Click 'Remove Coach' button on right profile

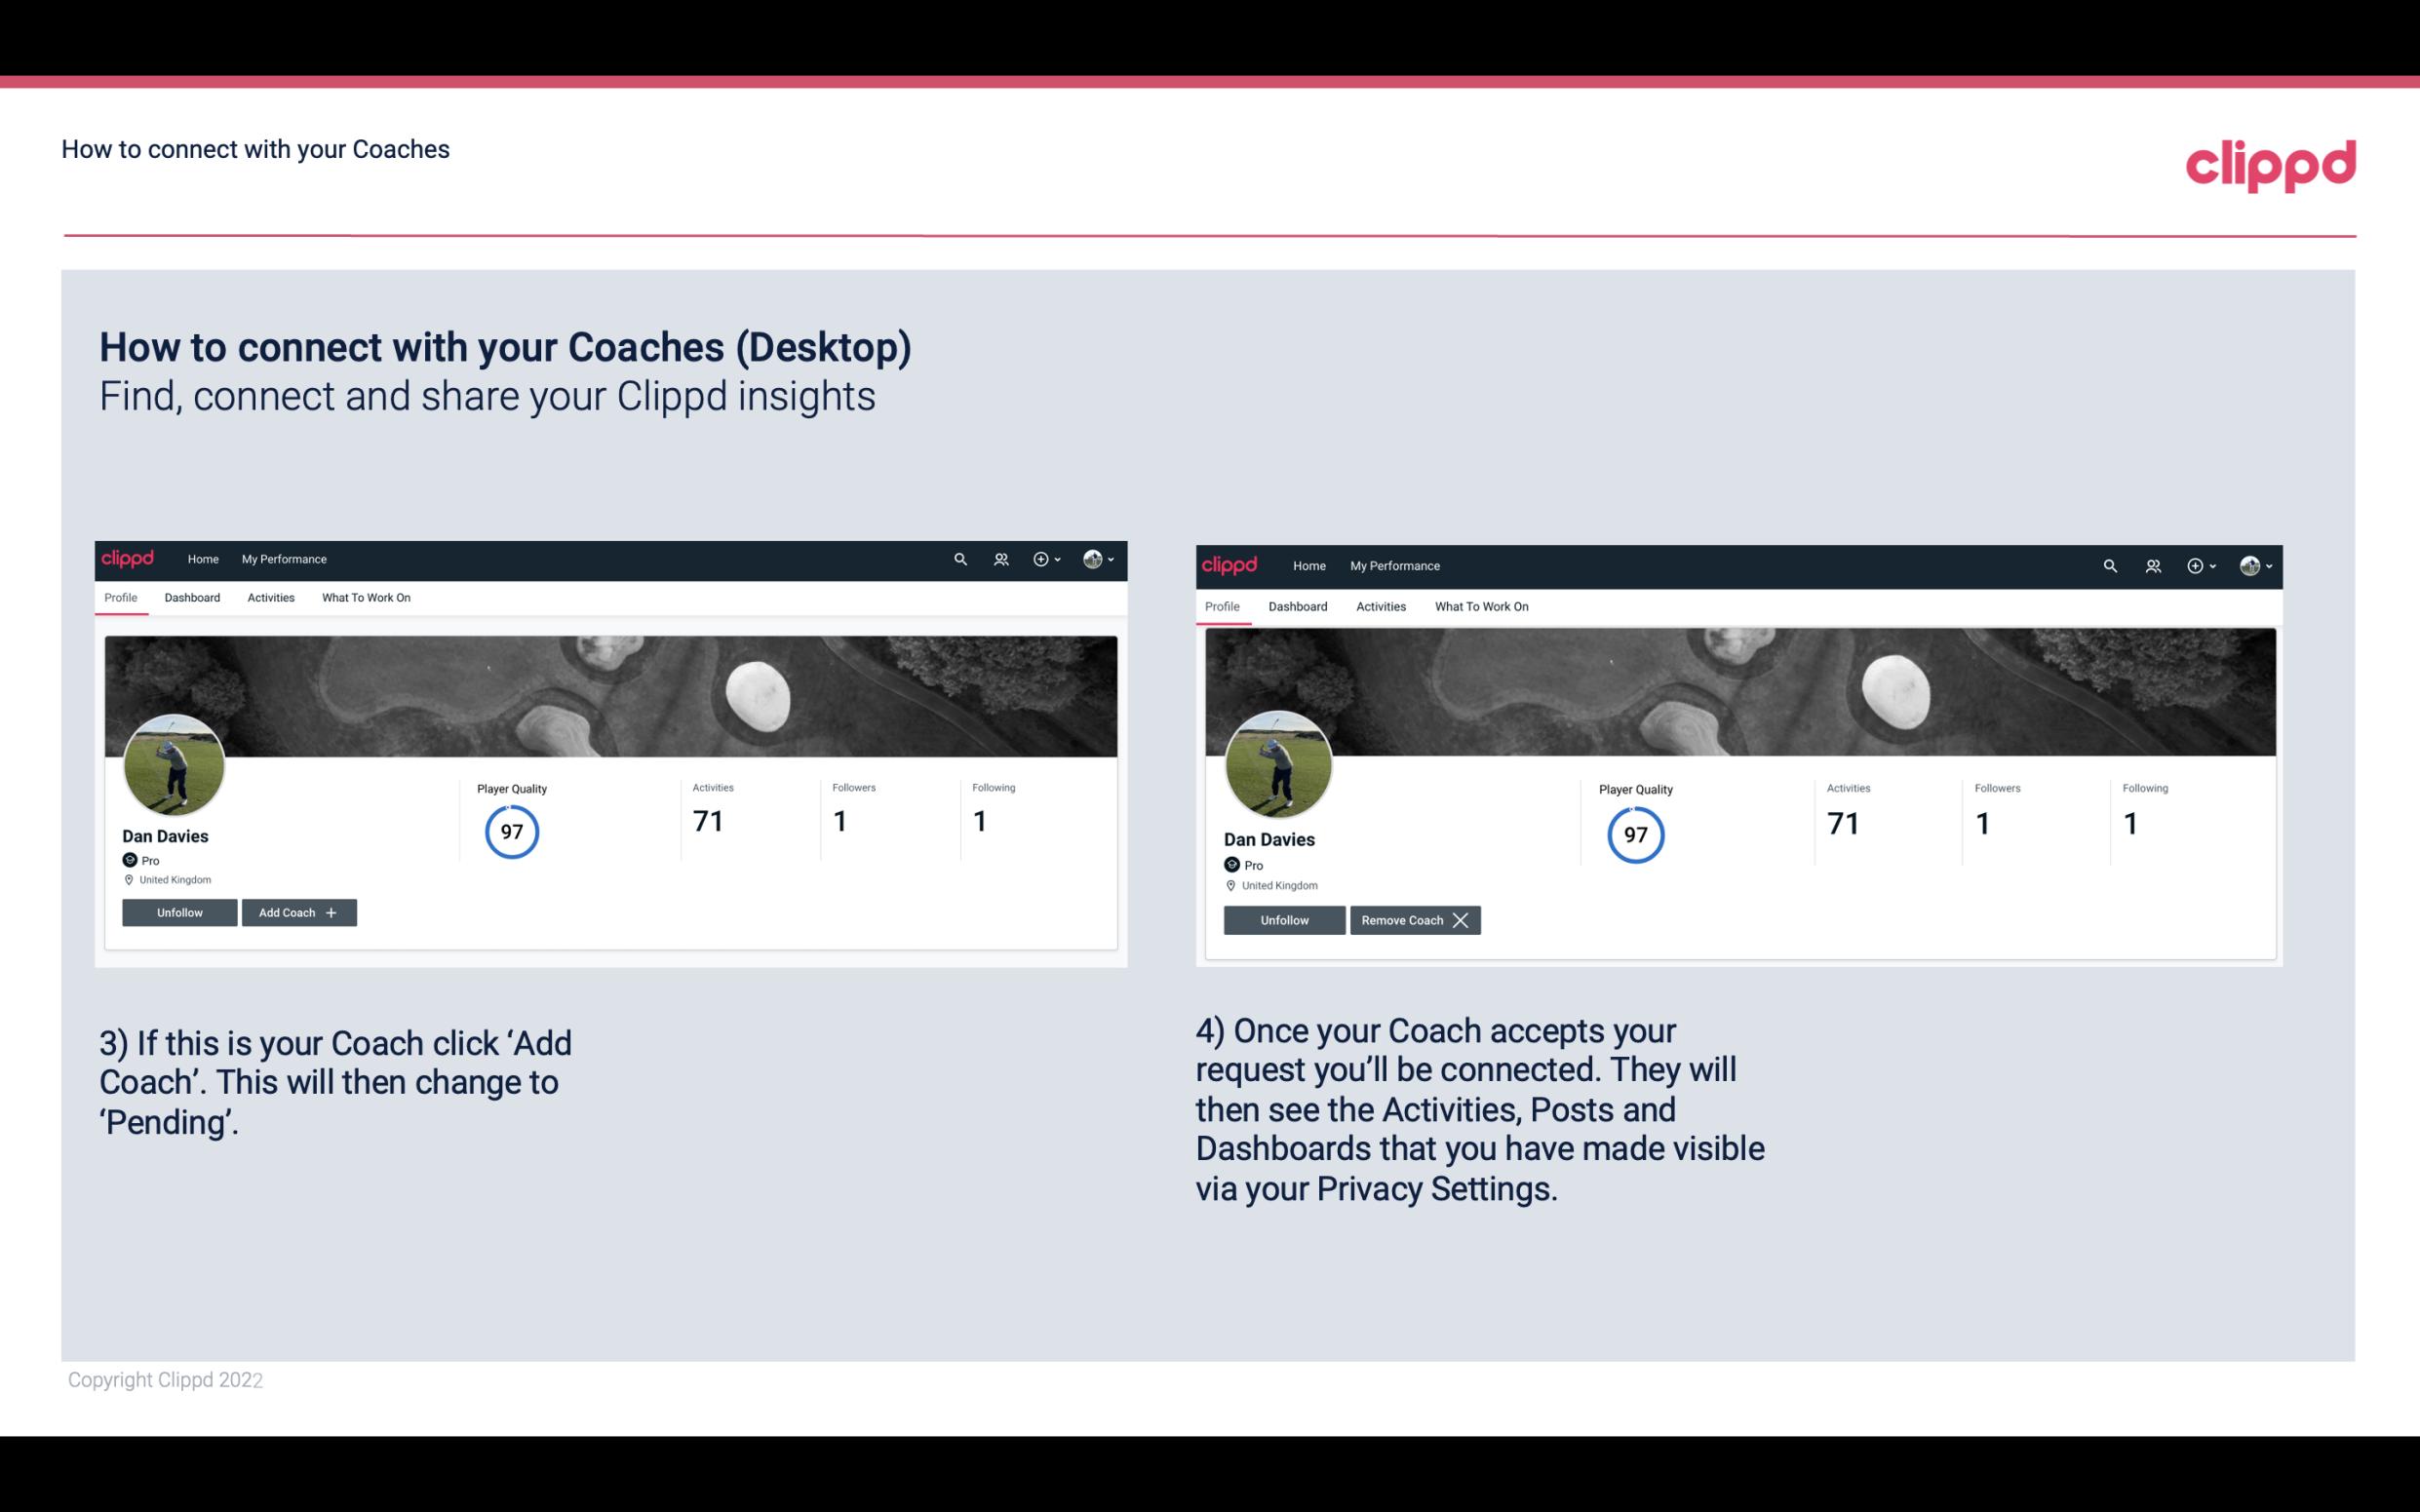(x=1413, y=918)
